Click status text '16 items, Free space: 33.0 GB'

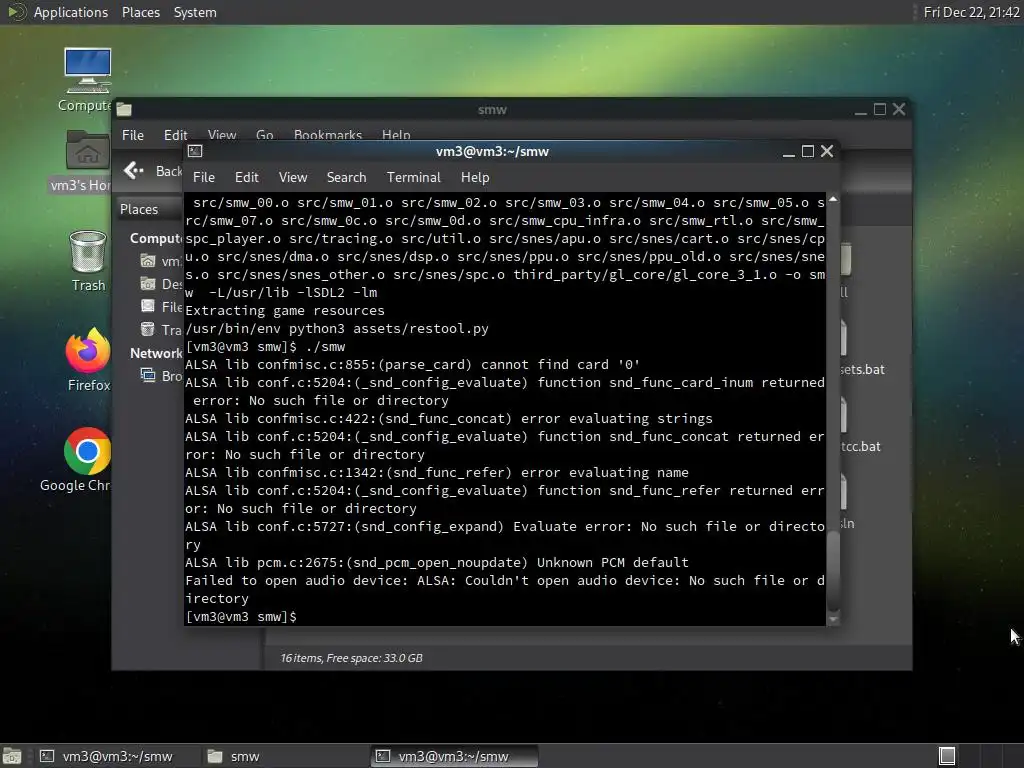point(351,658)
